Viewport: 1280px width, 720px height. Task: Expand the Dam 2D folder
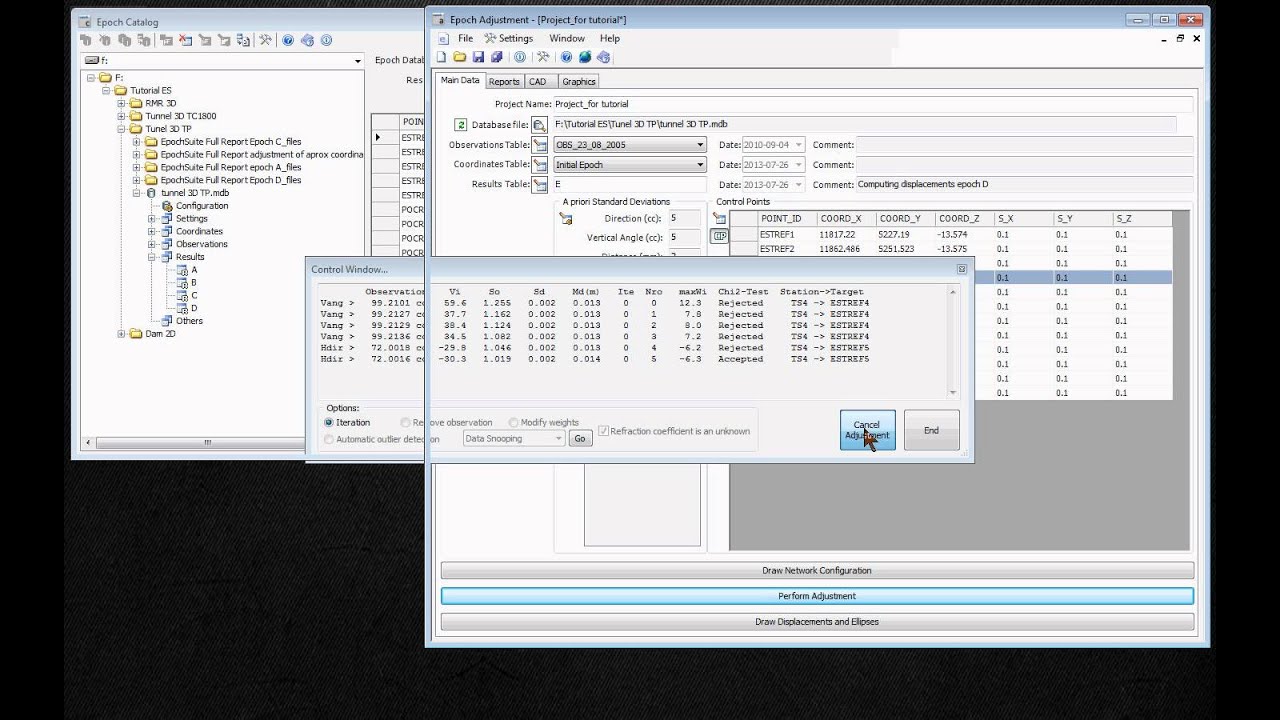click(122, 334)
